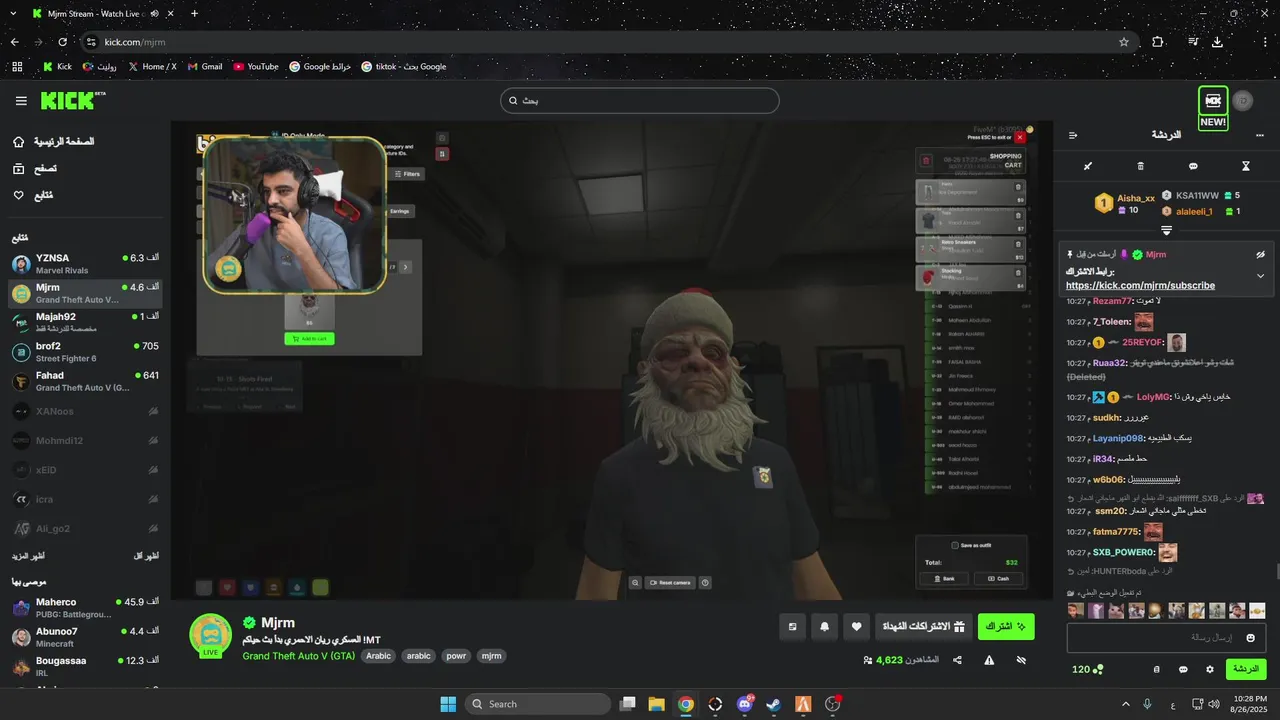Click the chat rules document icon
The width and height of the screenshot is (1280, 720).
(1157, 669)
